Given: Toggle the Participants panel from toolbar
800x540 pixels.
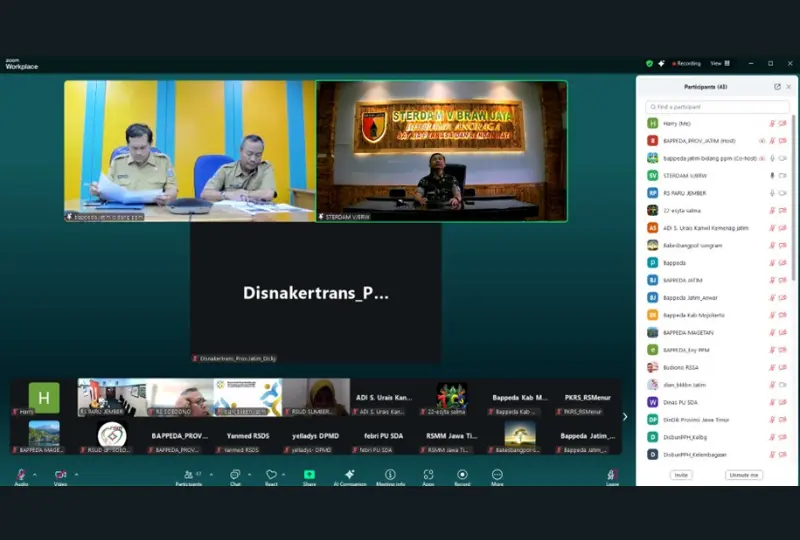Looking at the screenshot, I should (x=187, y=475).
